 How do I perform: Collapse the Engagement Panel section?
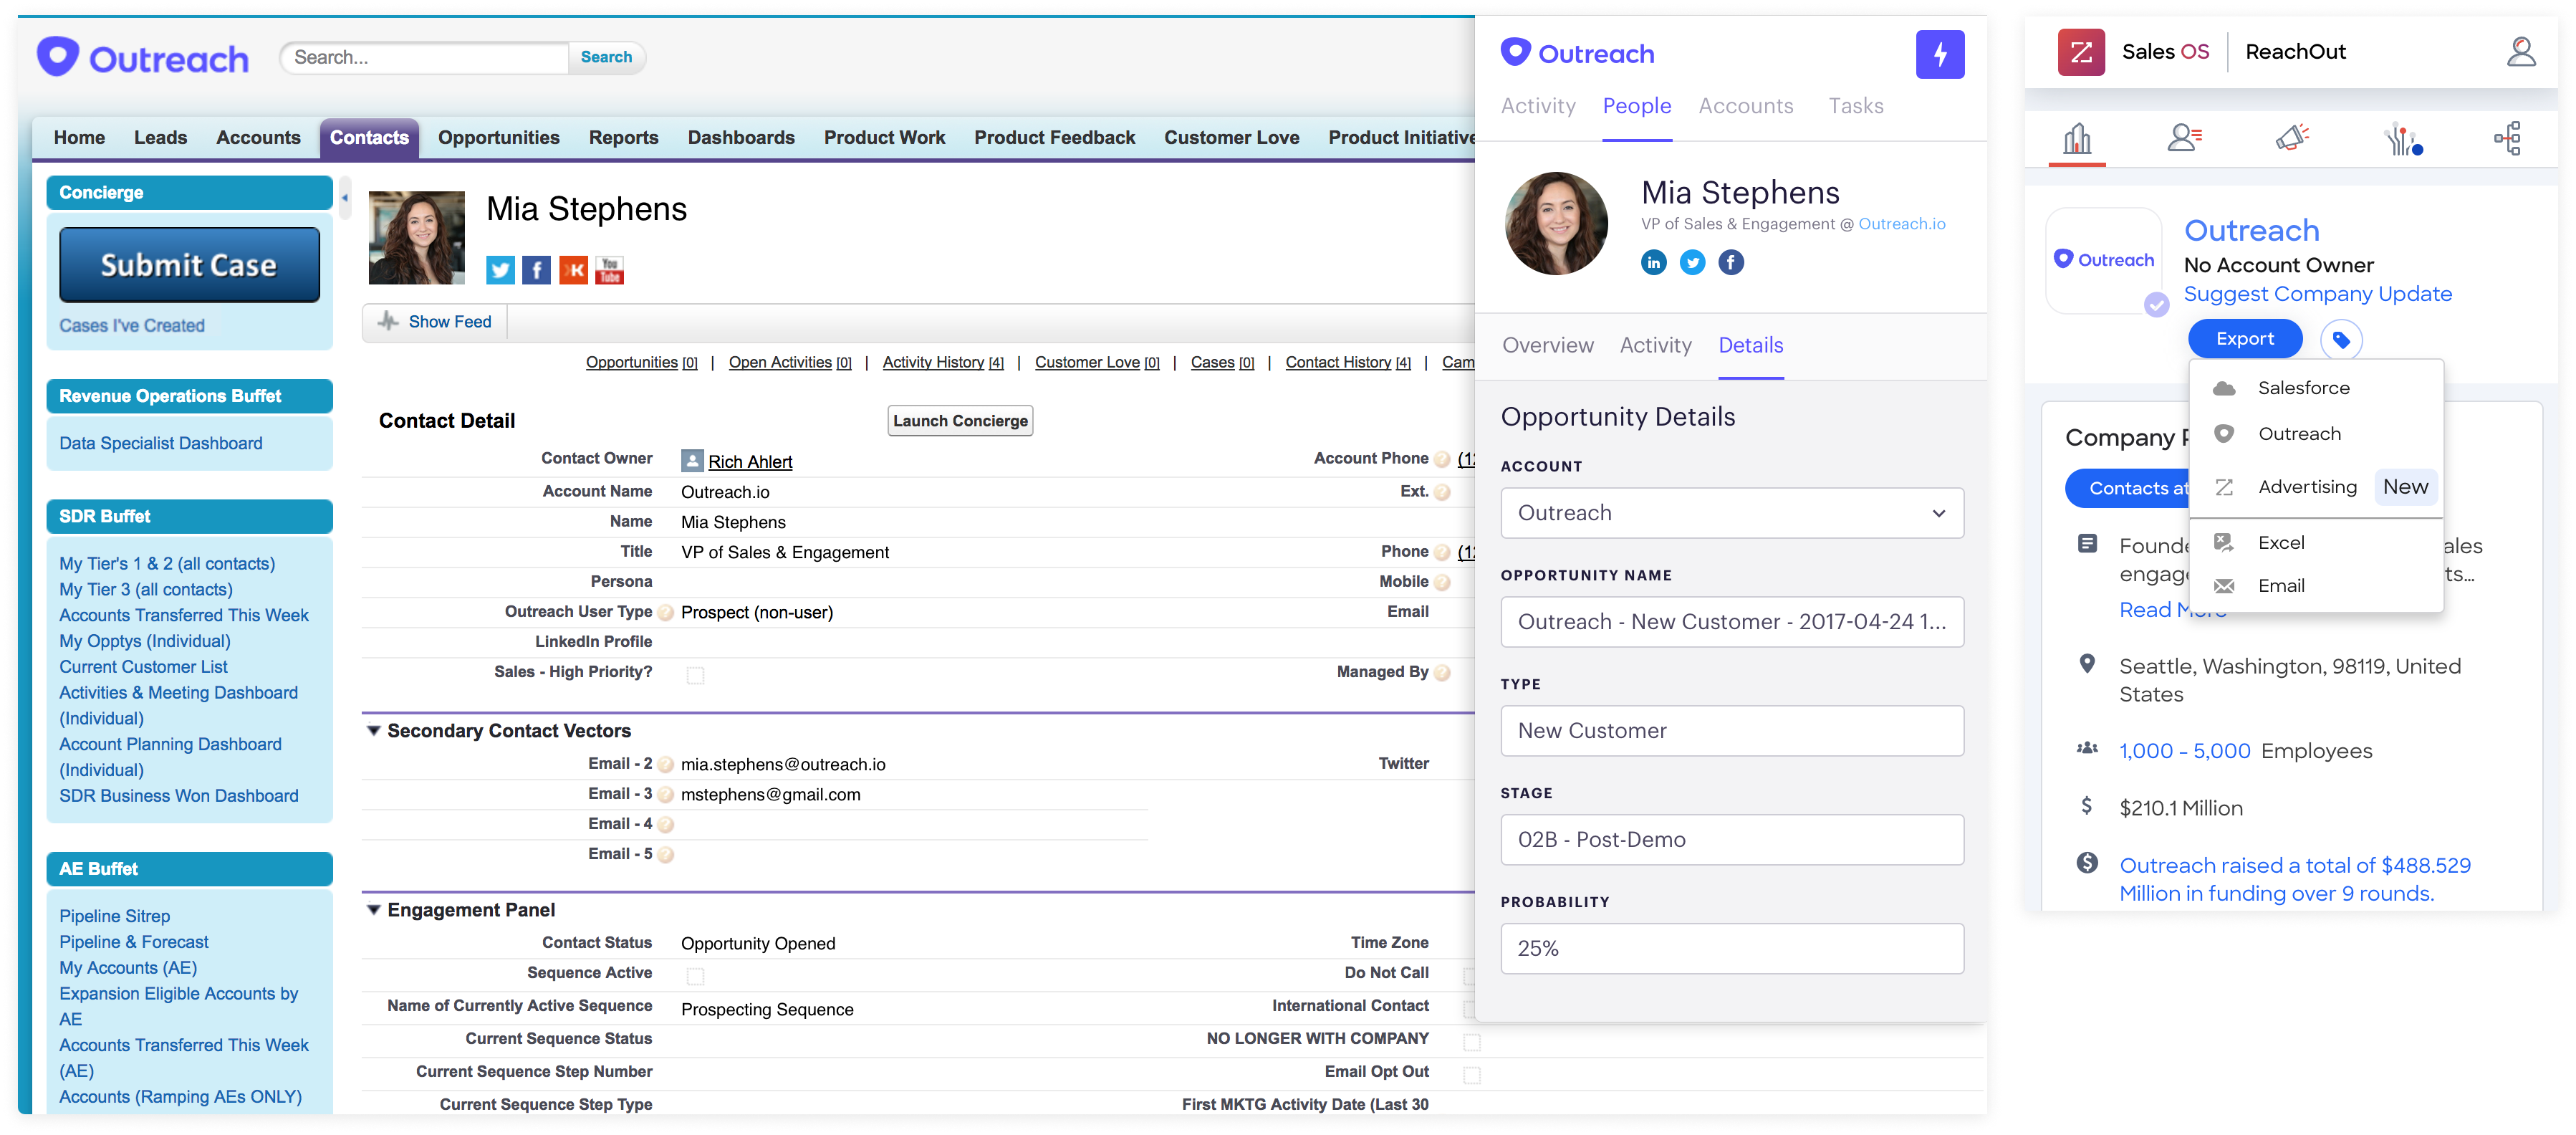[x=374, y=910]
